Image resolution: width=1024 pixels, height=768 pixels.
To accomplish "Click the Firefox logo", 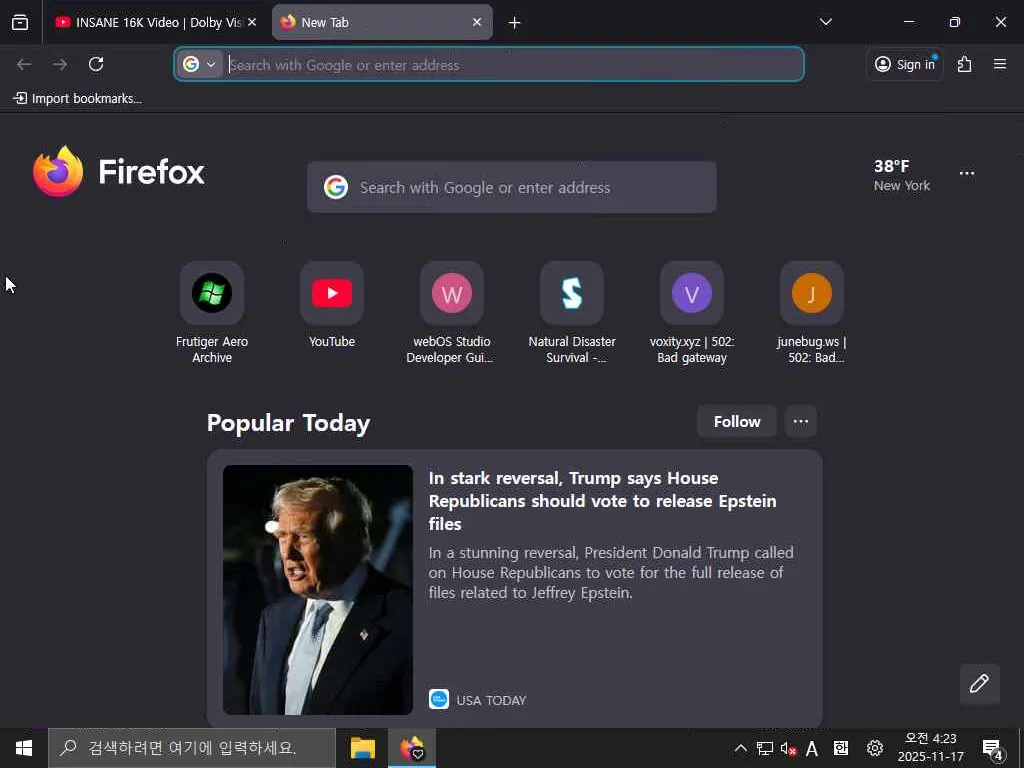I will (x=119, y=172).
